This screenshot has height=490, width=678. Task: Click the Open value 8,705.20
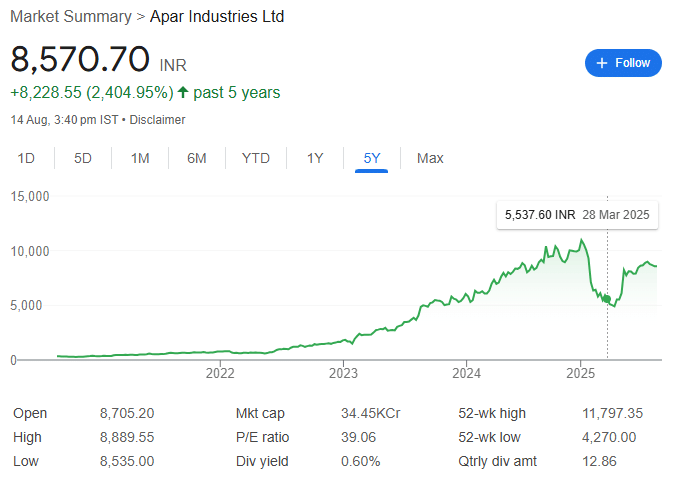click(127, 413)
